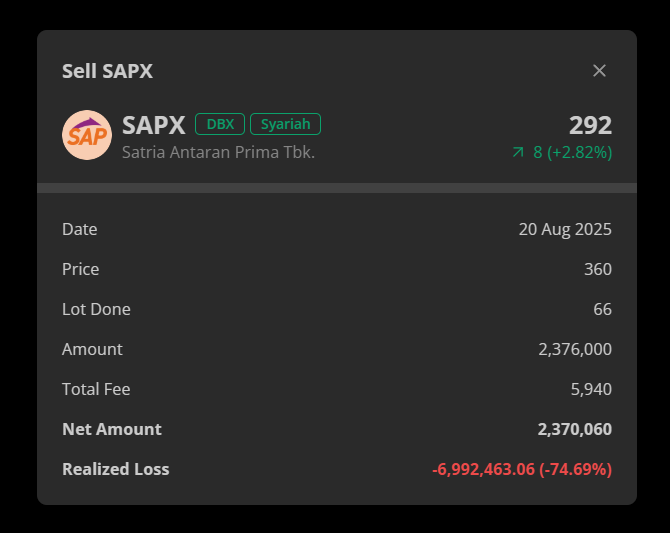Click the SAP company logo icon
This screenshot has width=670, height=533.
[x=87, y=135]
